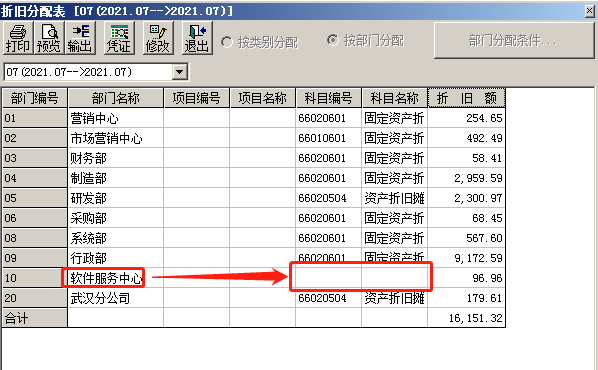Click depreciation amount 68.45
This screenshot has width=598, height=370.
(466, 218)
